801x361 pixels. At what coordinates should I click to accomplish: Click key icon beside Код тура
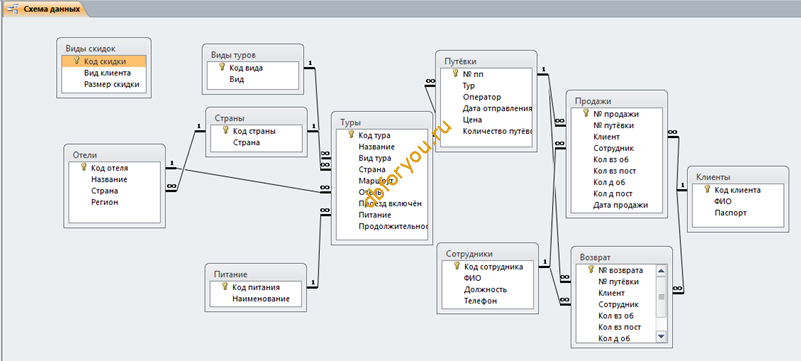click(x=351, y=135)
